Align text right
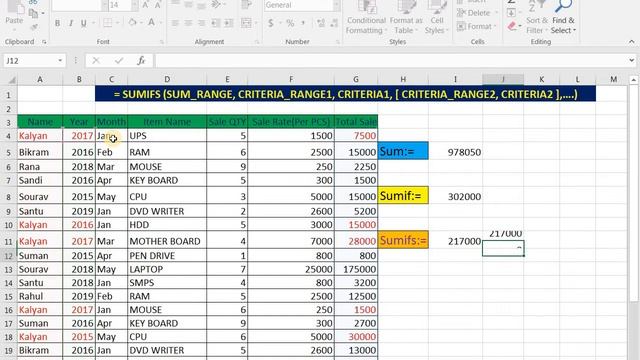The height and width of the screenshot is (360, 640). click(201, 23)
